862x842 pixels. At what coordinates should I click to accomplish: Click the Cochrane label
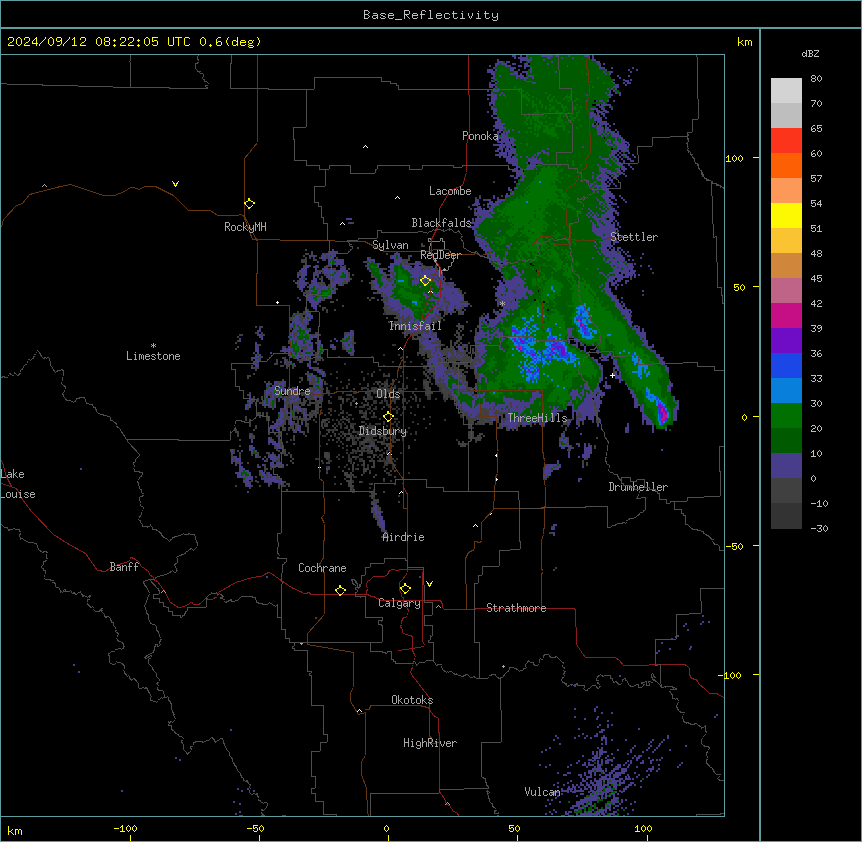point(322,568)
